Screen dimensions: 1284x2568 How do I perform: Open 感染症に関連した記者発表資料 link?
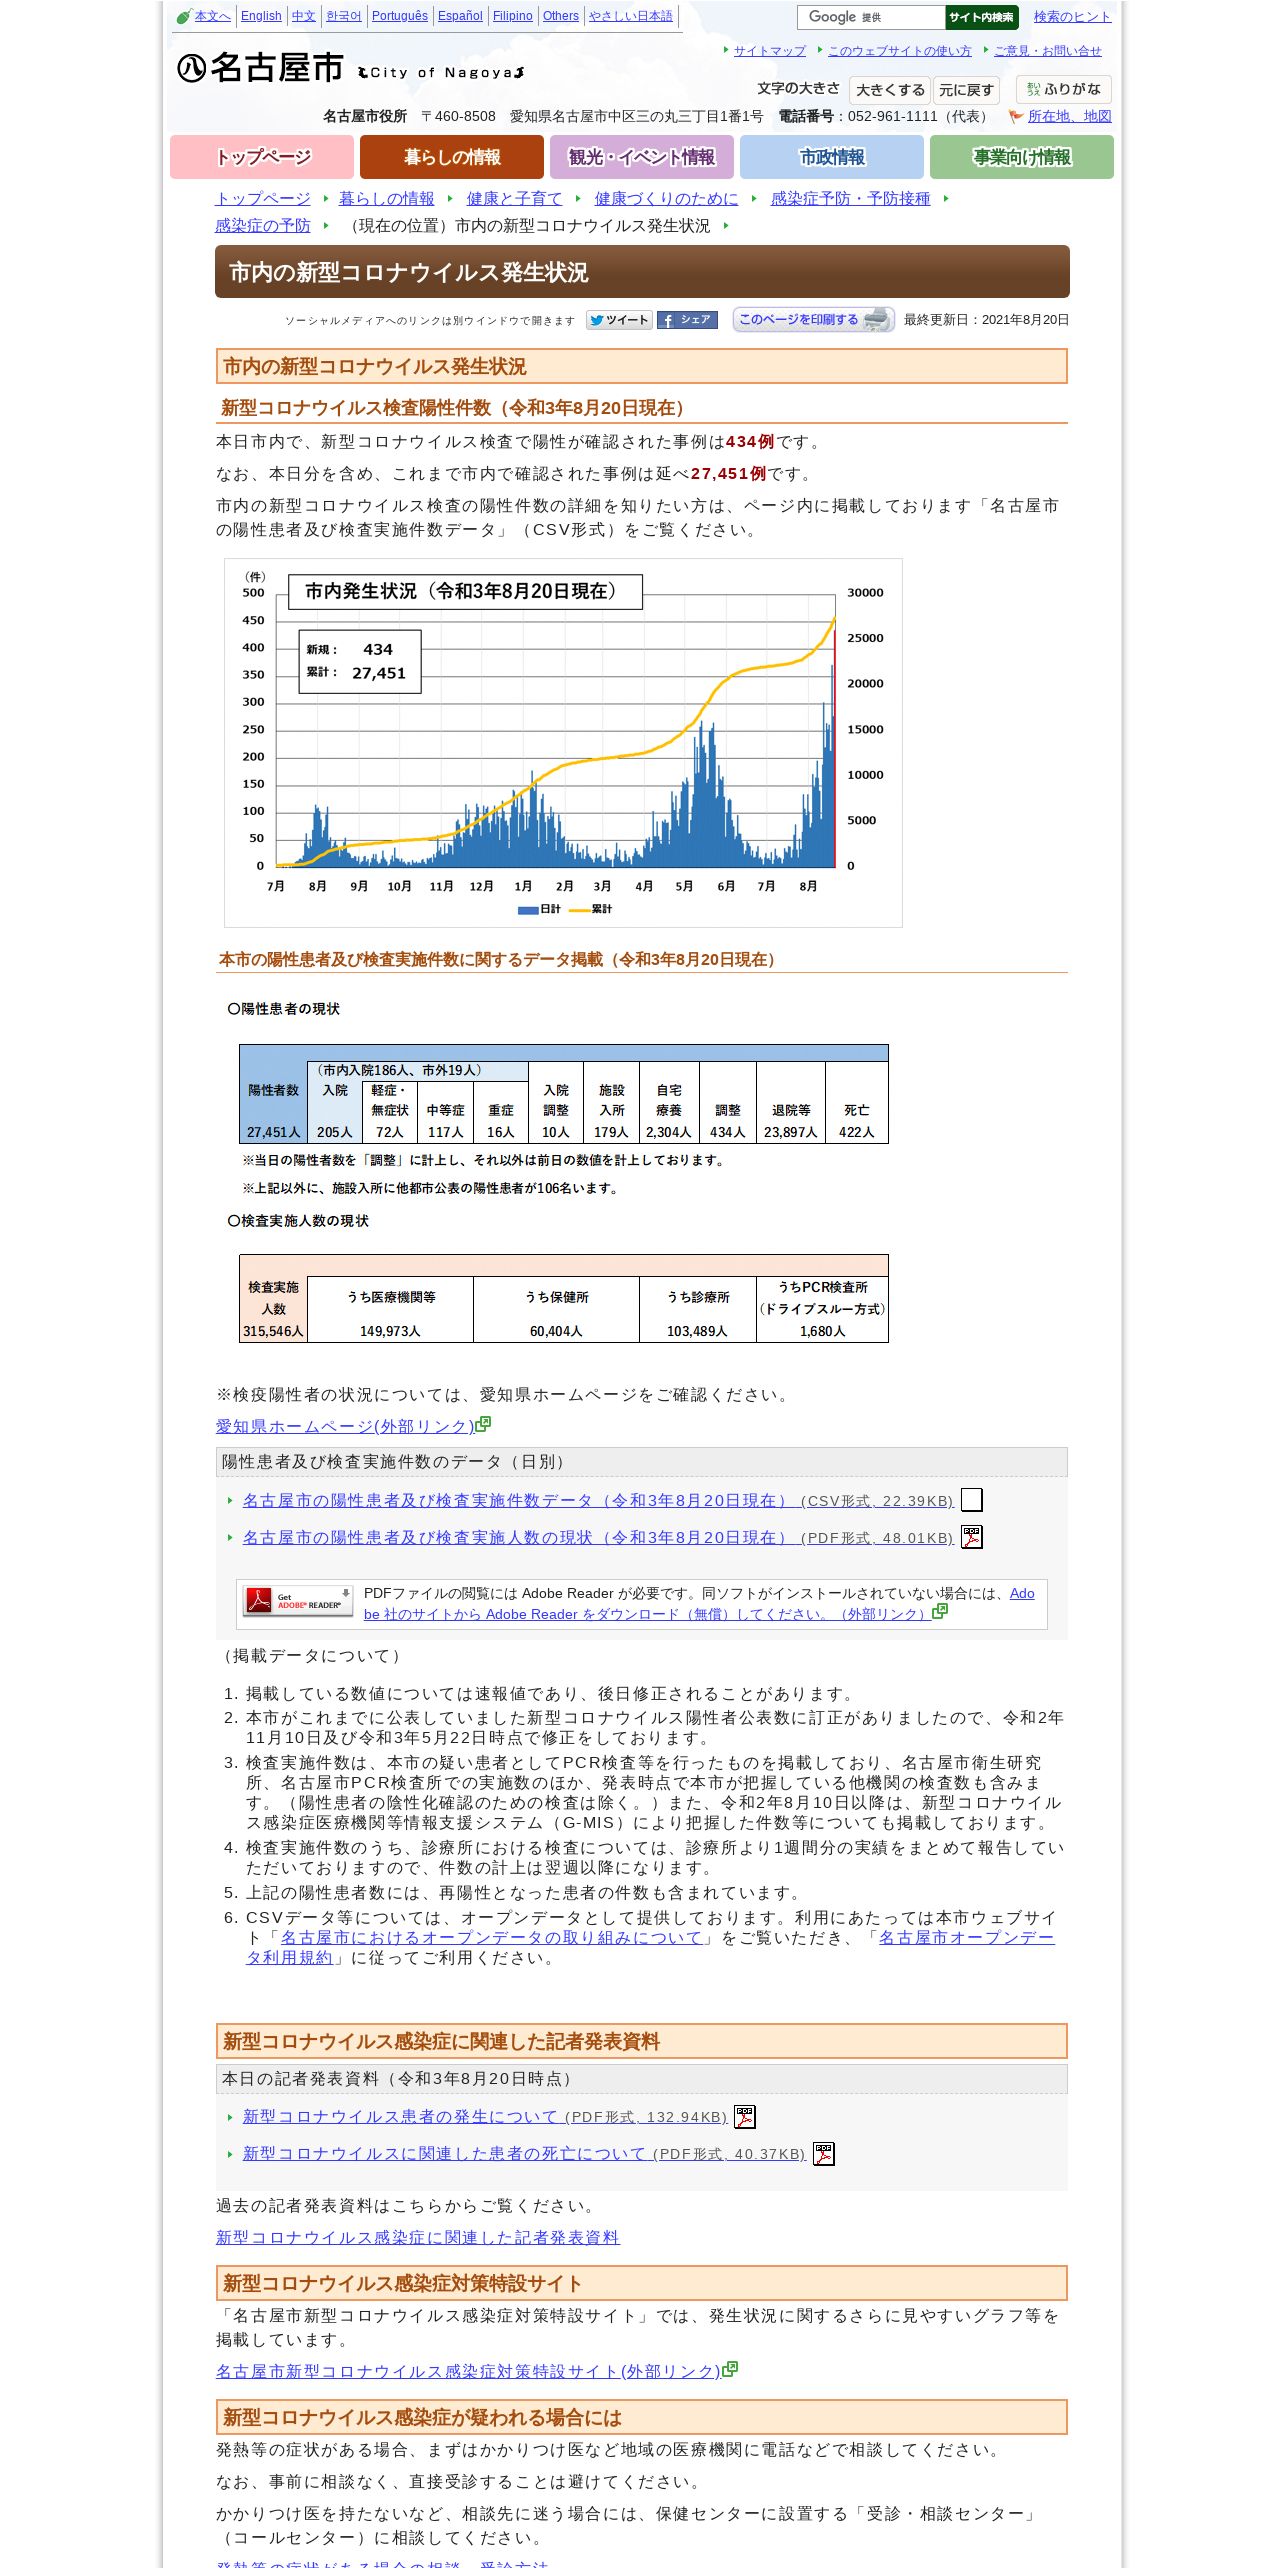coord(418,2238)
